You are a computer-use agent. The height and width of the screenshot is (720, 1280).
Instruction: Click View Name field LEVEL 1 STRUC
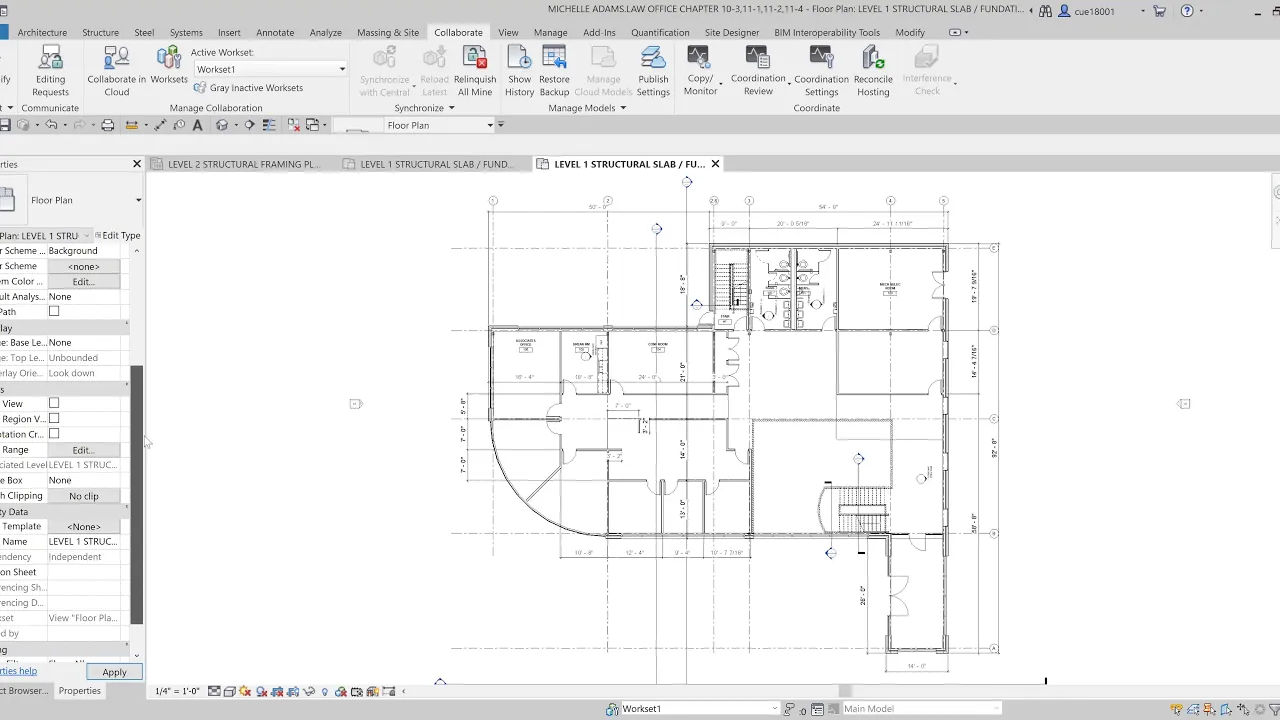pos(84,542)
